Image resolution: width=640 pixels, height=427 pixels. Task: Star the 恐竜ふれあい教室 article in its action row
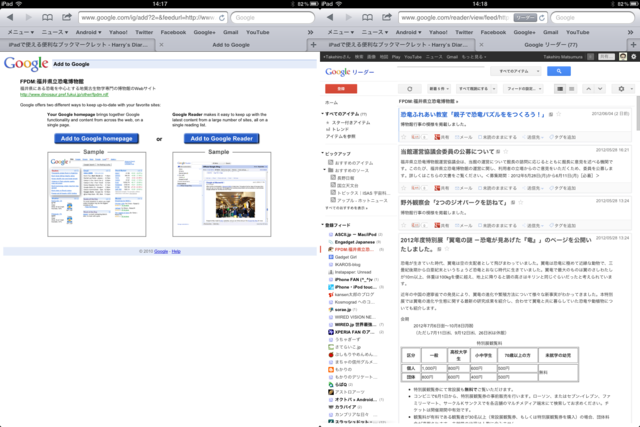pos(404,137)
